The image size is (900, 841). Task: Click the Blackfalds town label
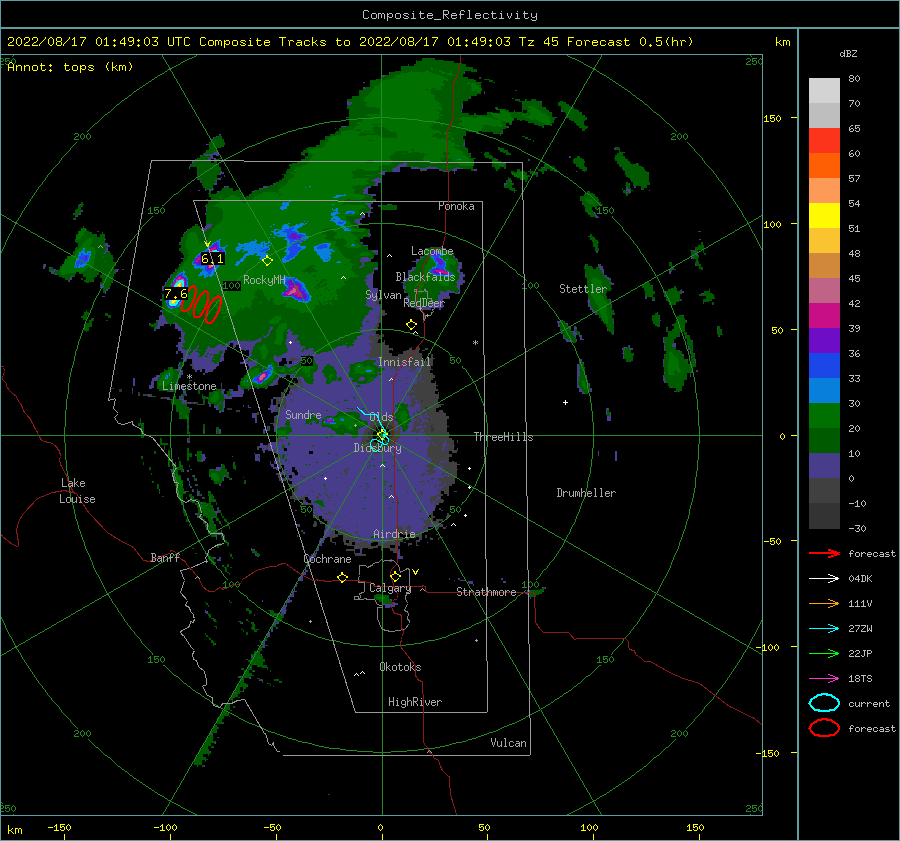click(425, 277)
